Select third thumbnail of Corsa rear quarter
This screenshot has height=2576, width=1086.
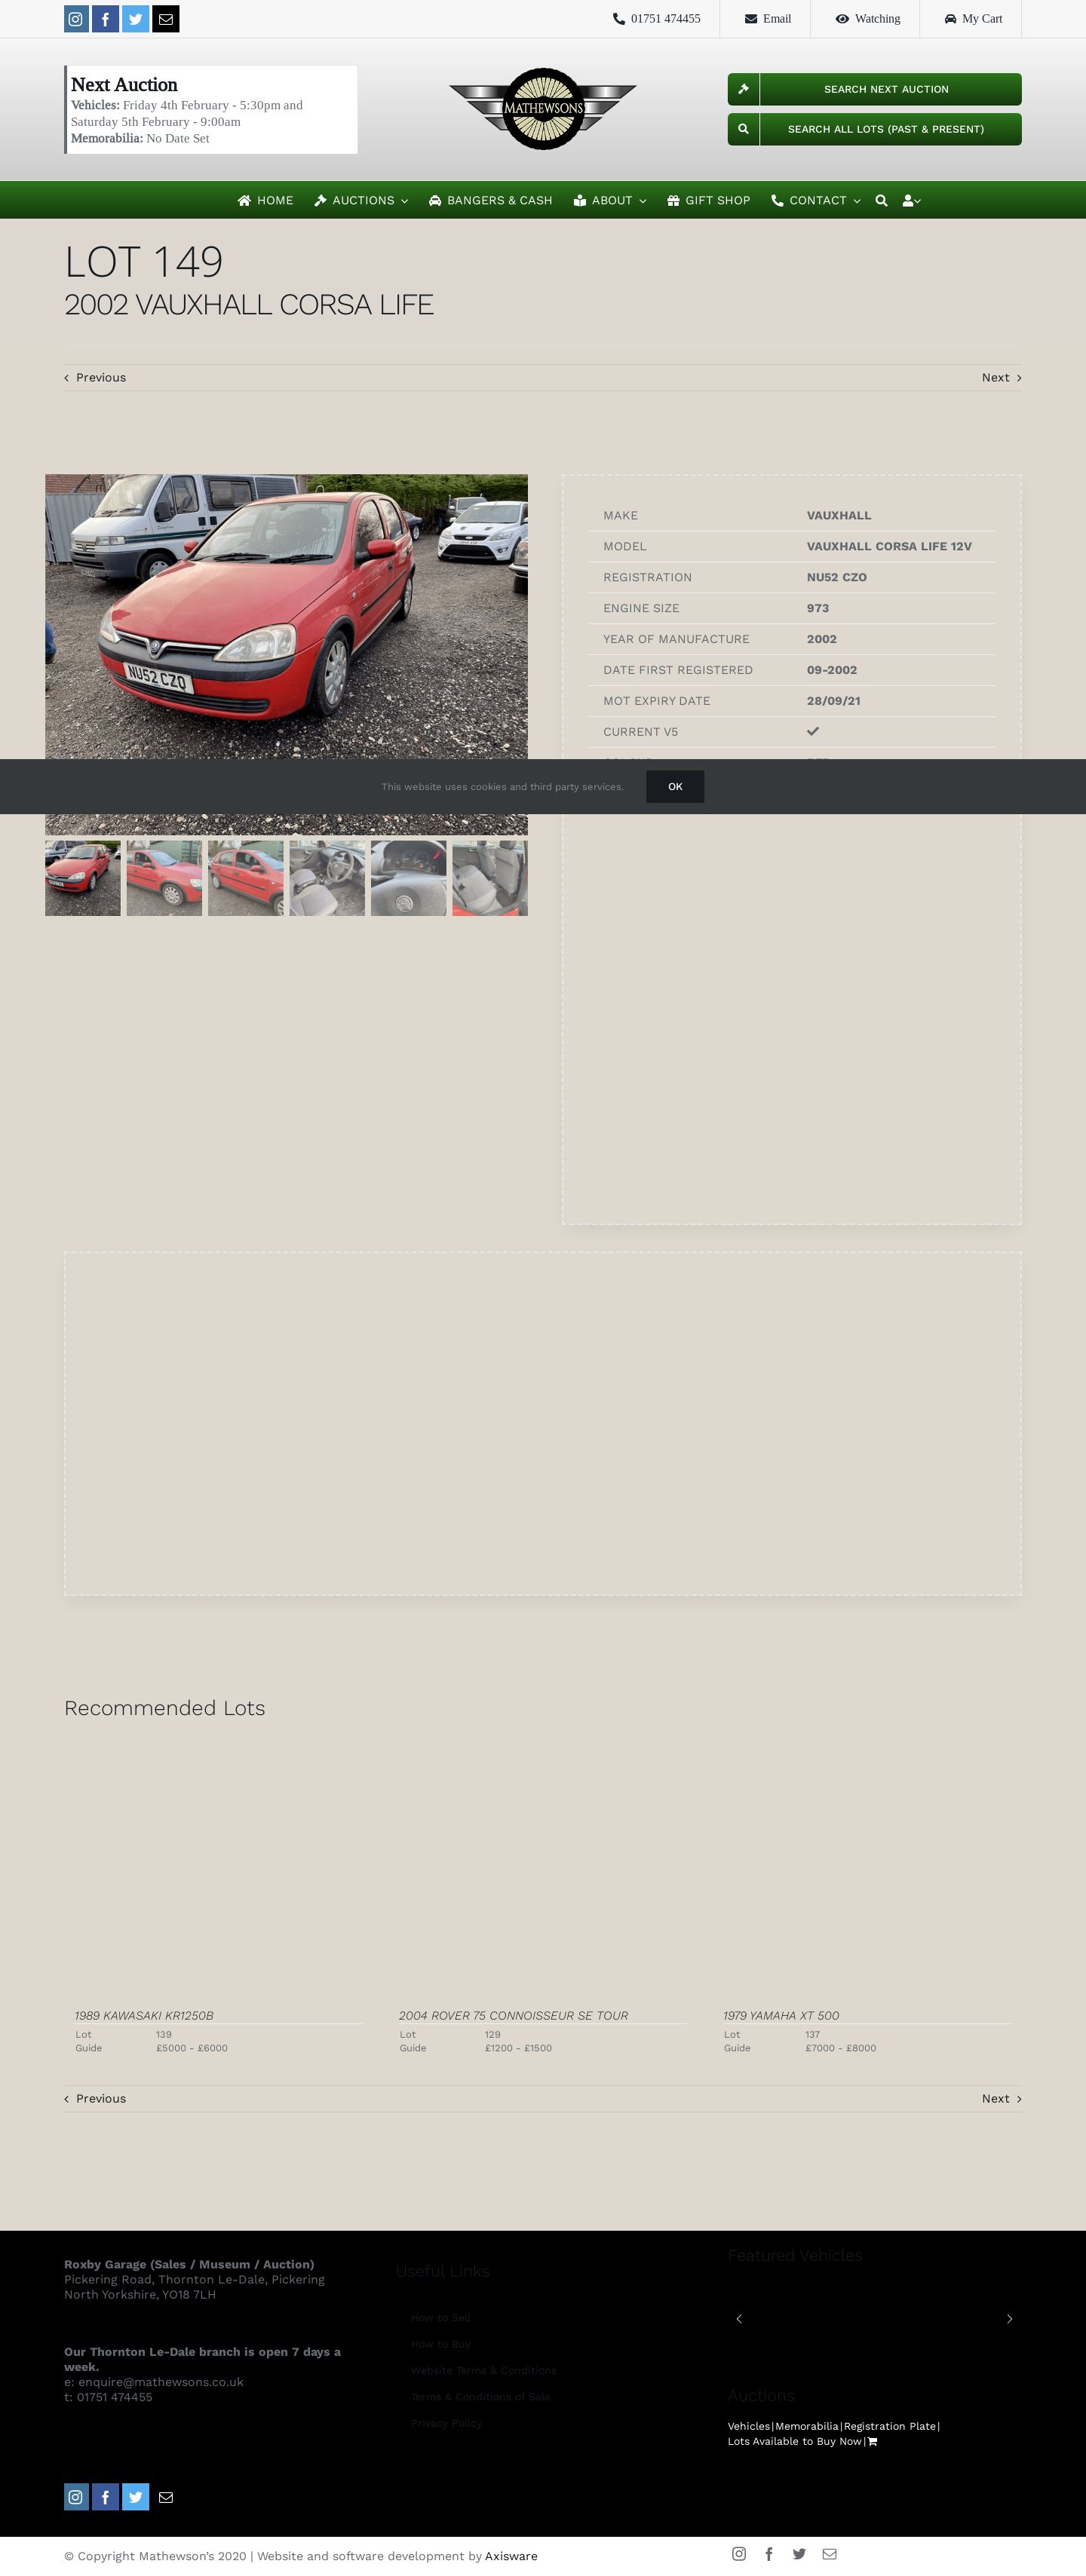(246, 878)
